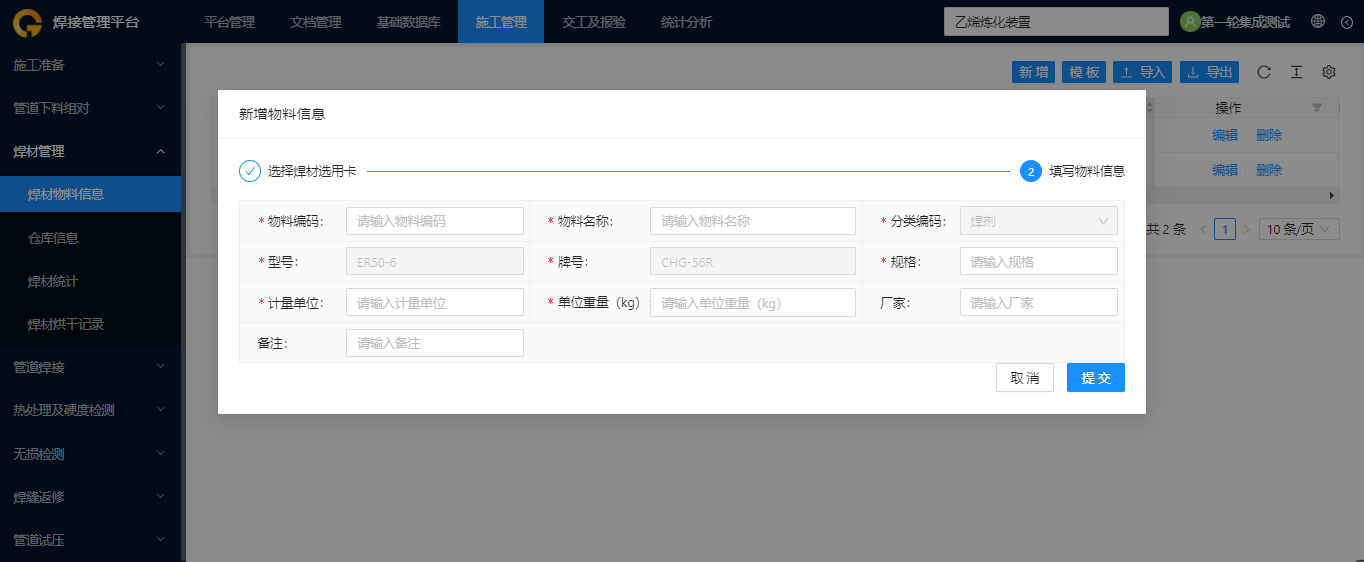
Task: Open the 统计分析 top tab
Action: click(687, 22)
